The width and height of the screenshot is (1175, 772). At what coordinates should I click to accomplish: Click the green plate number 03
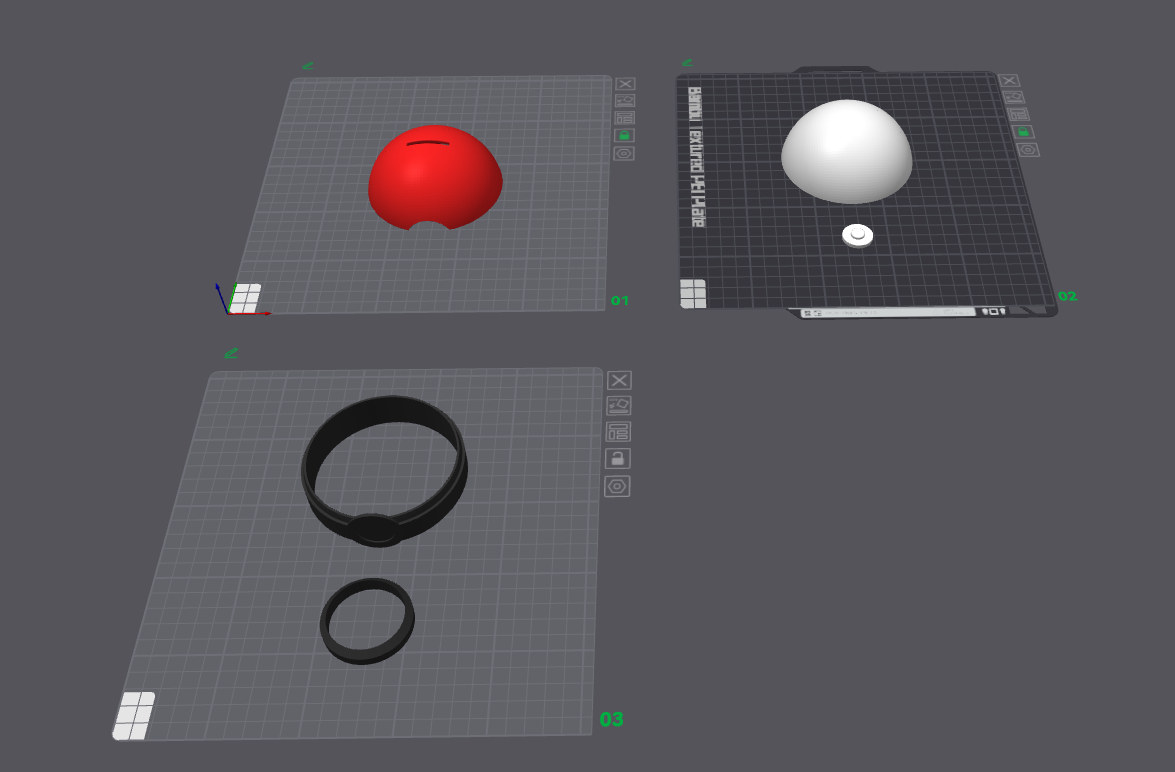tap(611, 720)
